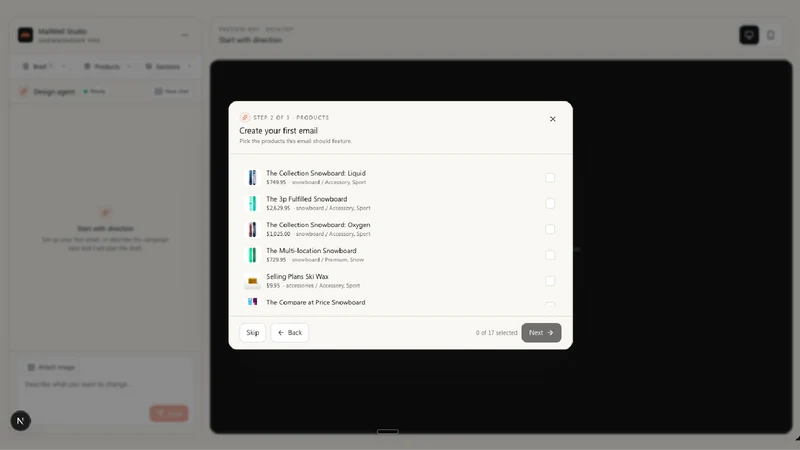Check Selling Plans Ski Wax checkbox

[550, 281]
